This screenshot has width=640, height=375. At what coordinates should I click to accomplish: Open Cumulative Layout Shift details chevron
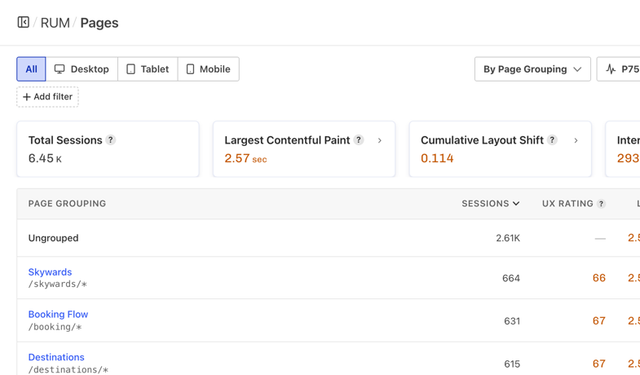point(576,140)
